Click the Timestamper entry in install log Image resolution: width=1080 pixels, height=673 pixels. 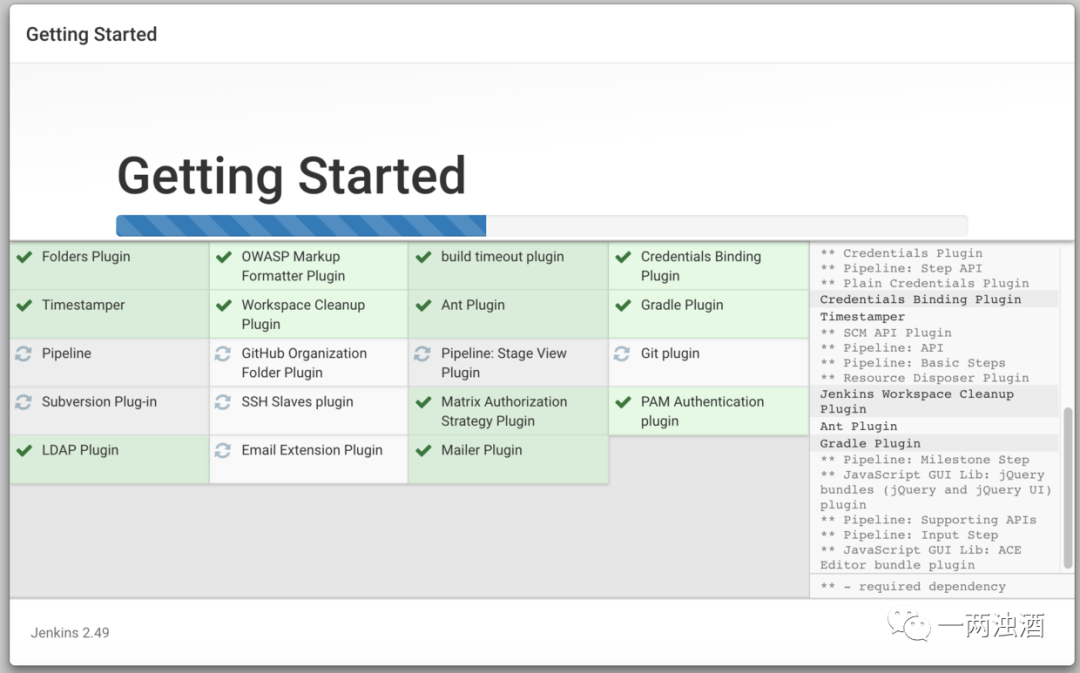[862, 316]
